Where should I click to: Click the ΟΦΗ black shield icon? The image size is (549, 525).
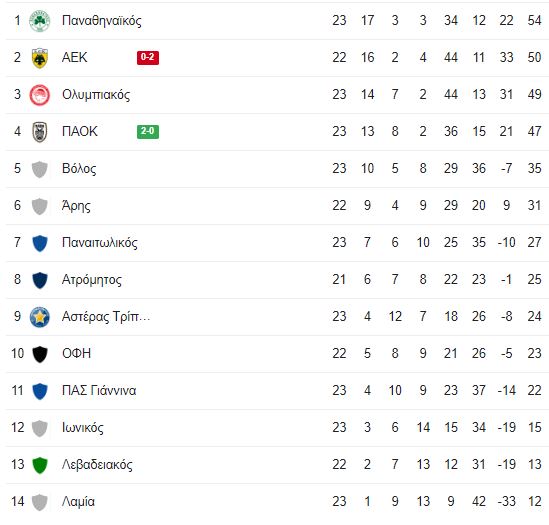click(x=40, y=354)
